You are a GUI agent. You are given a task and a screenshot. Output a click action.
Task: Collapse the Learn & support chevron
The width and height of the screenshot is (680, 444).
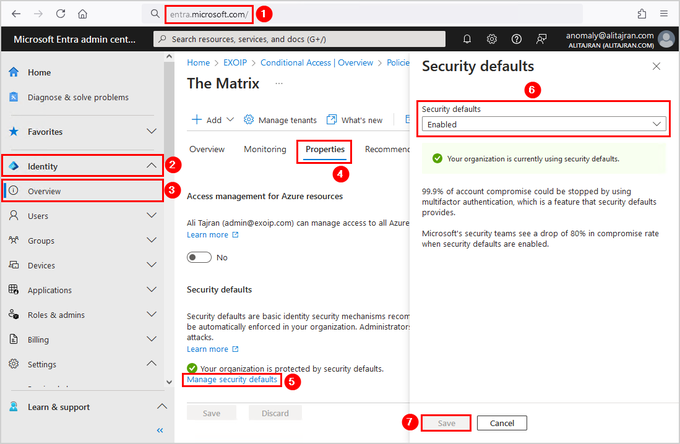[162, 407]
